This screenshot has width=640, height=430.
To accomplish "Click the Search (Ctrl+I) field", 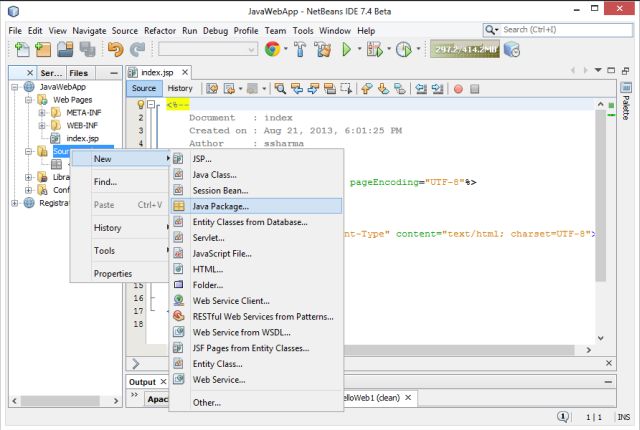I will click(558, 30).
